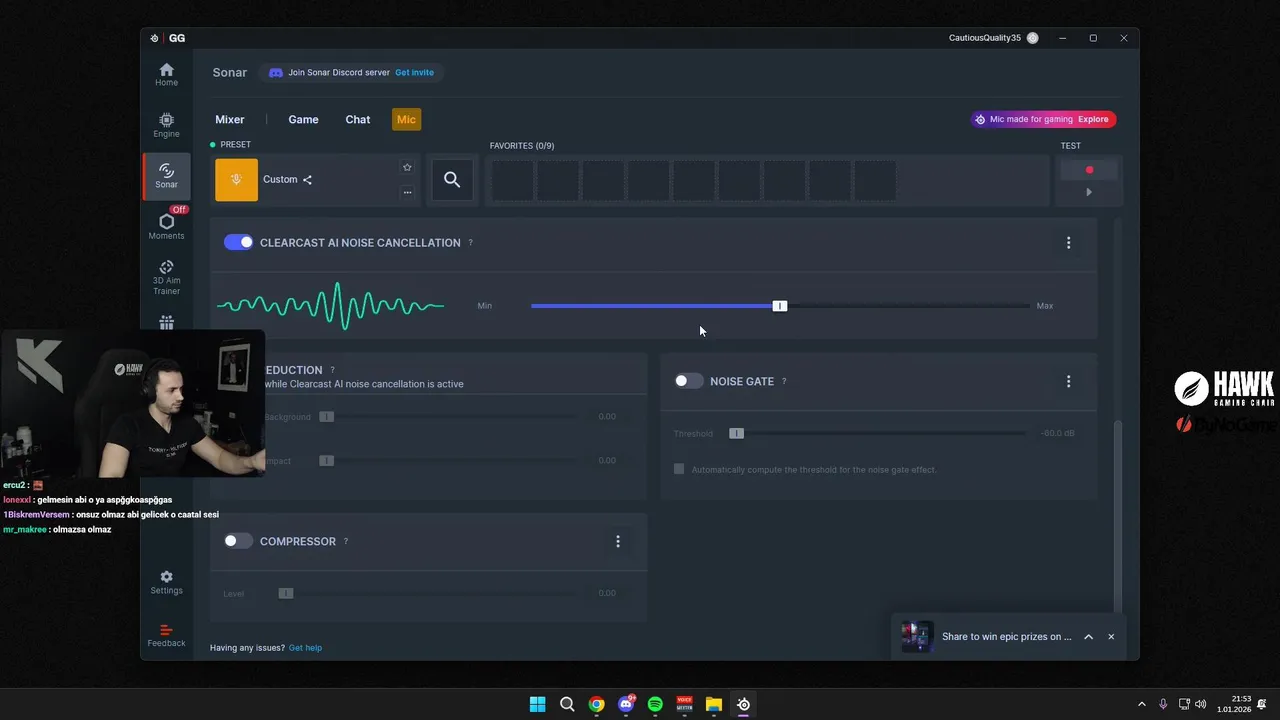
Task: Switch to the Game tab
Action: coord(303,119)
